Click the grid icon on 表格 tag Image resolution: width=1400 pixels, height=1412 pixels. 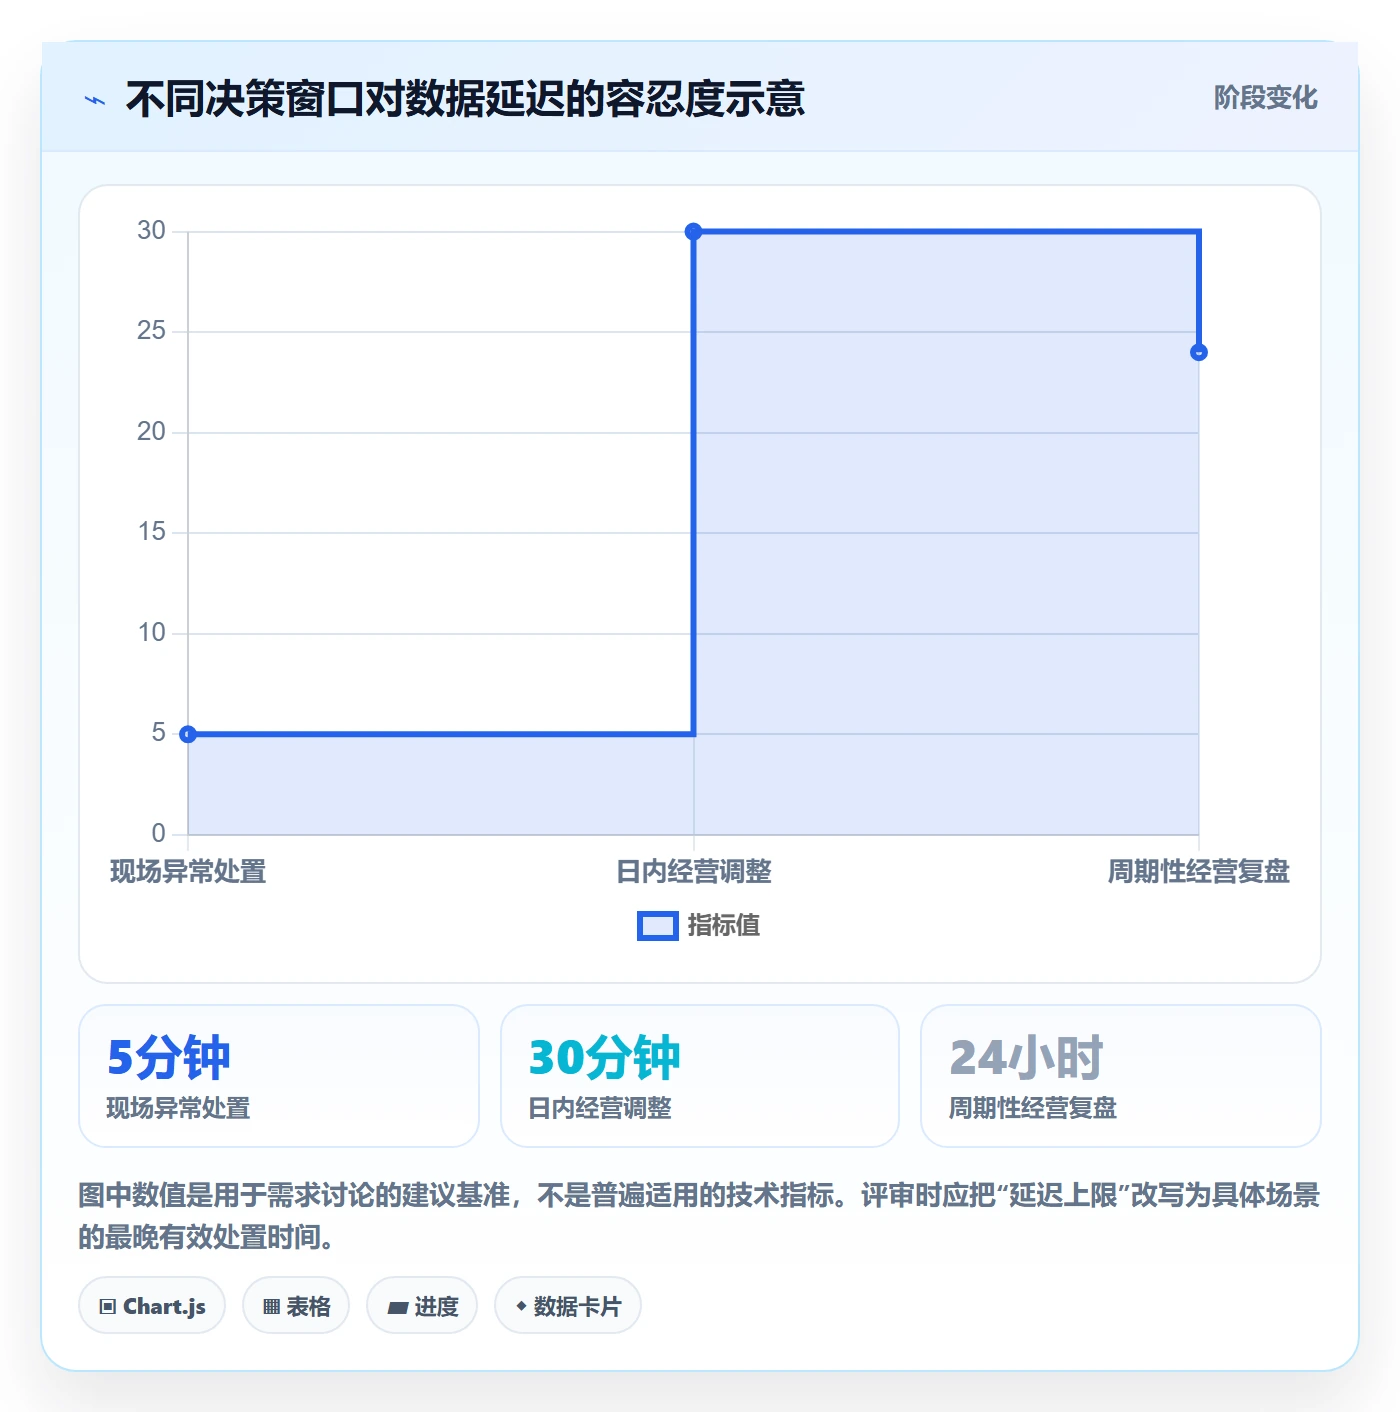pyautogui.click(x=271, y=1307)
